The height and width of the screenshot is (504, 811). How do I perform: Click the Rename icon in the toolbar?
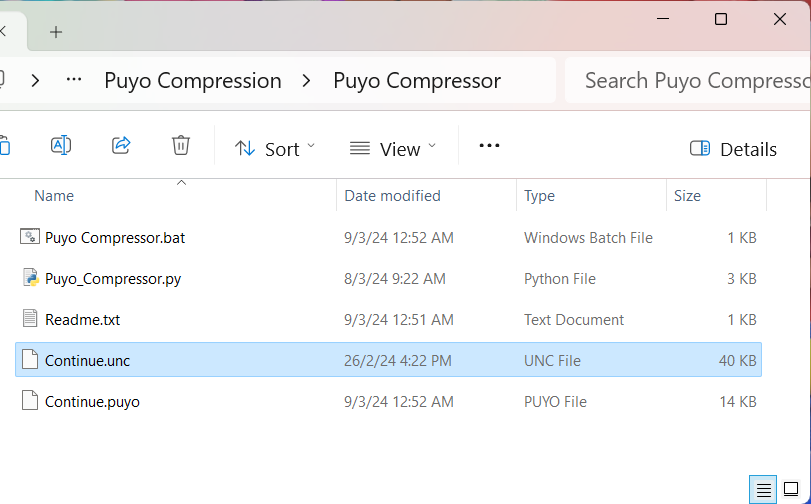click(61, 145)
